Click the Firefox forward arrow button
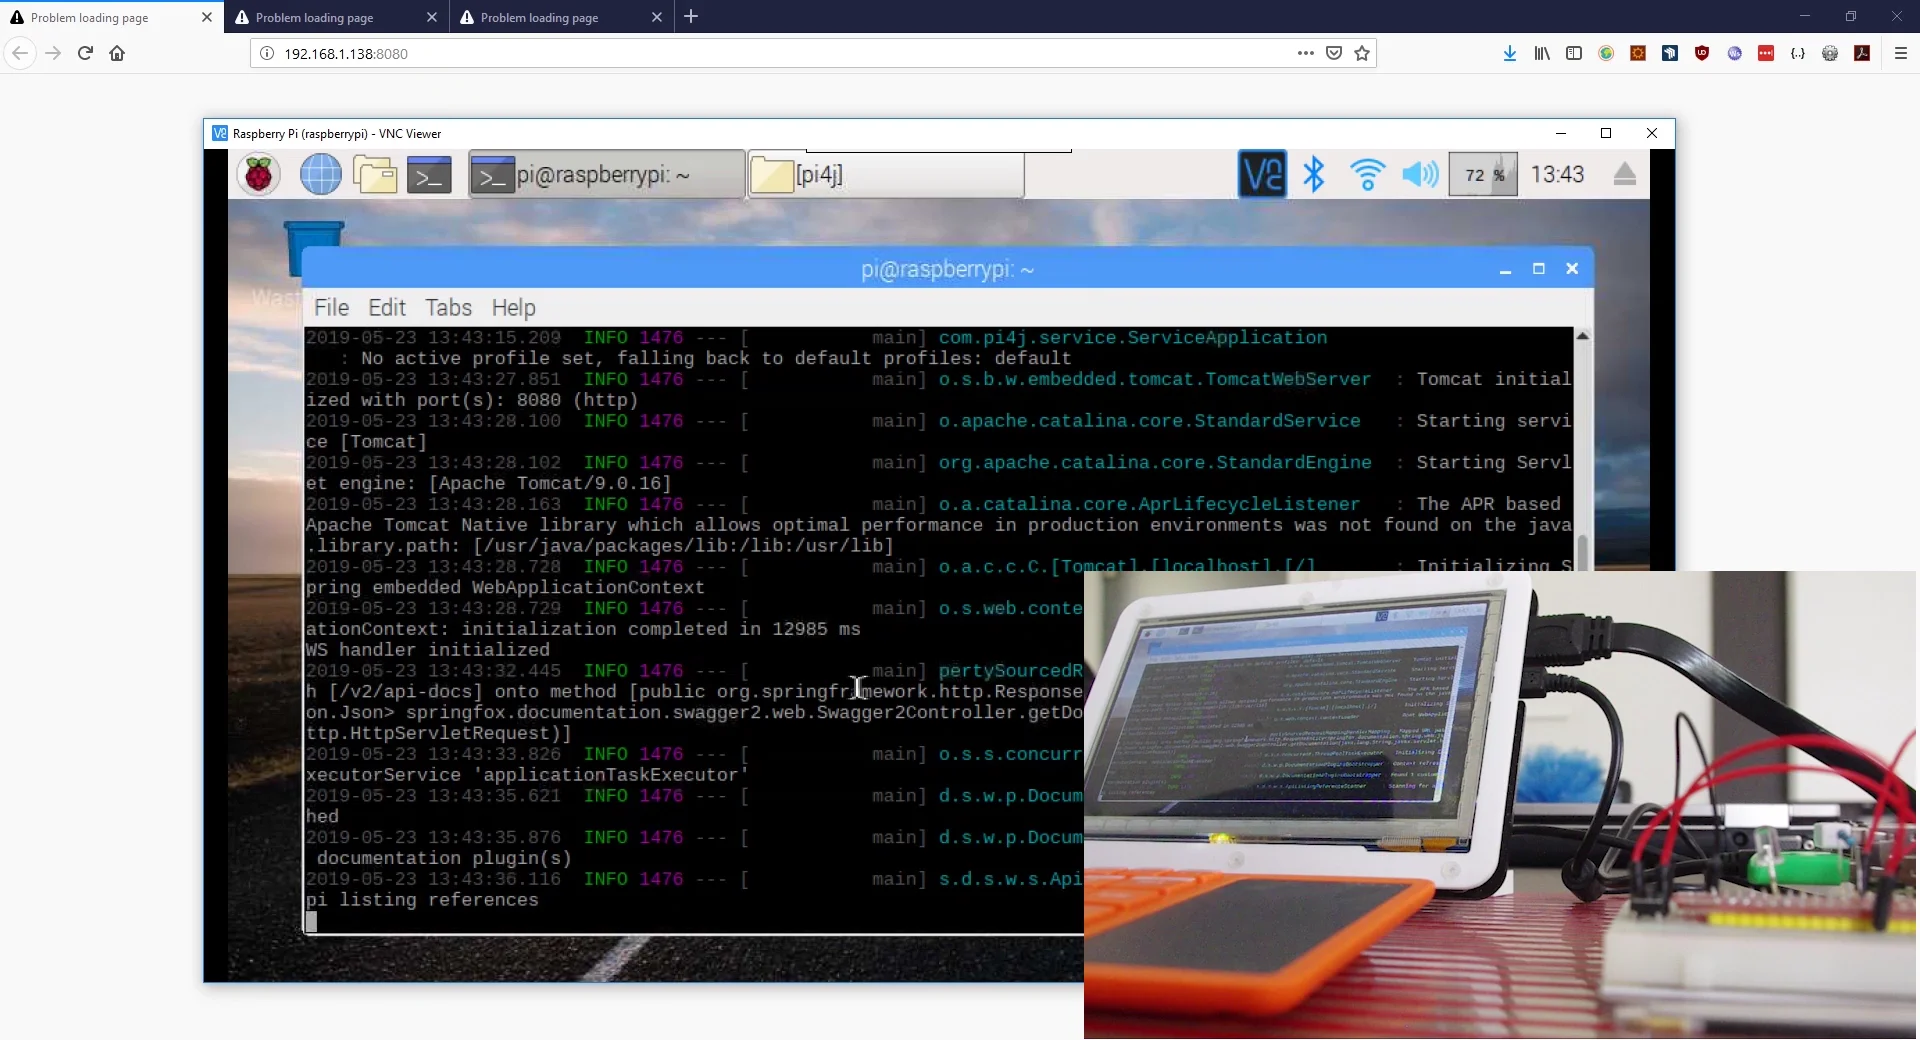 pos(53,53)
